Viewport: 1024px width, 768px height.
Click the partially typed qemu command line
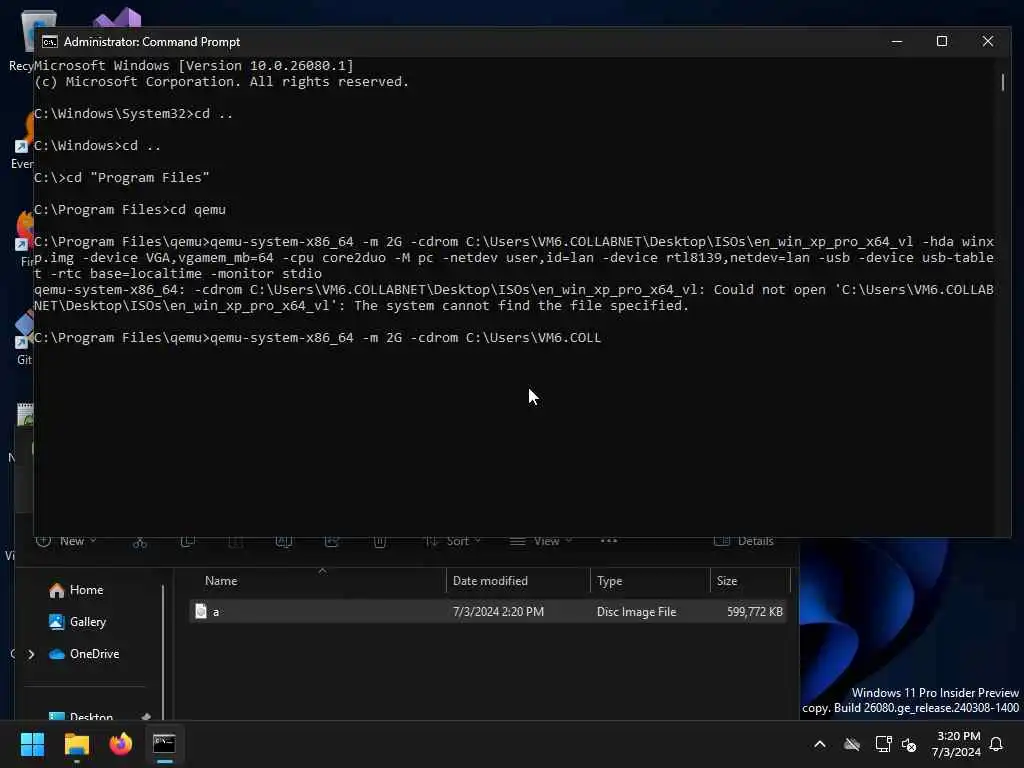(317, 338)
